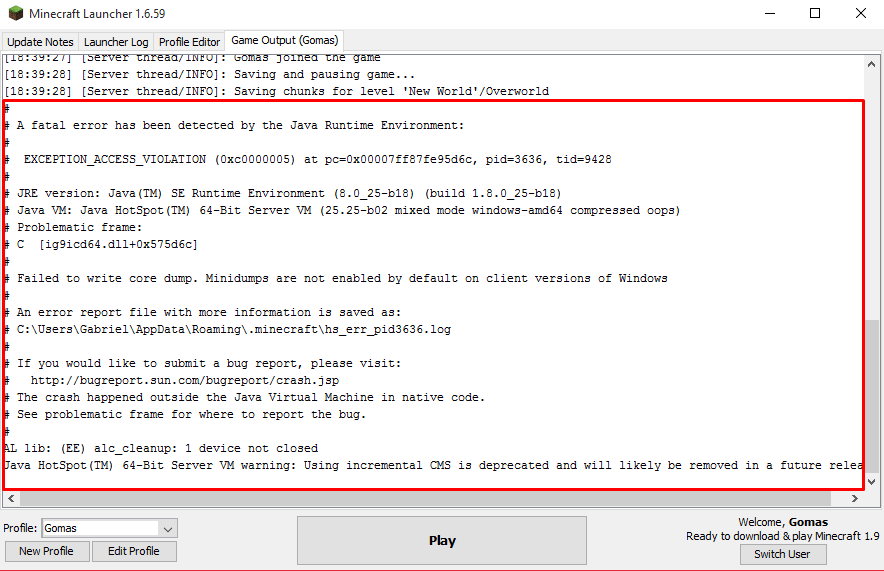The image size is (884, 571).
Task: Click the horizontal scrollbar thumb
Action: click(x=426, y=498)
